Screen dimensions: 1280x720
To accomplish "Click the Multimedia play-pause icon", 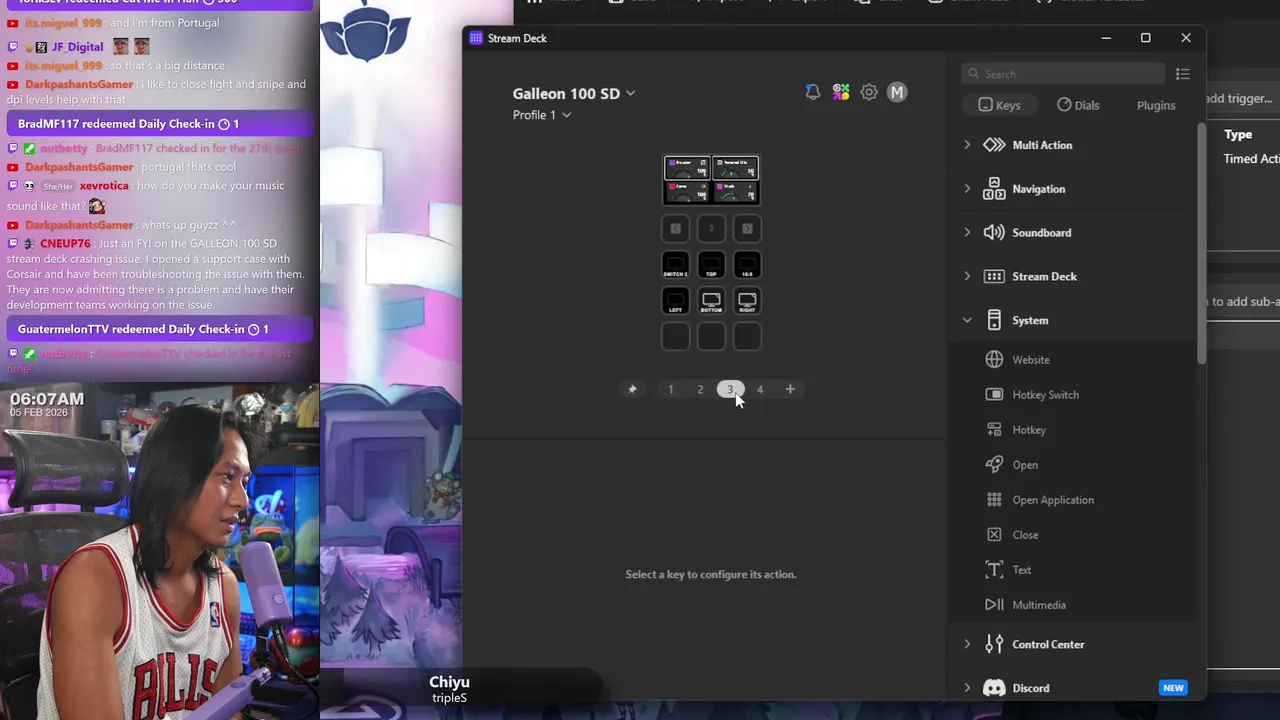I will [x=994, y=605].
